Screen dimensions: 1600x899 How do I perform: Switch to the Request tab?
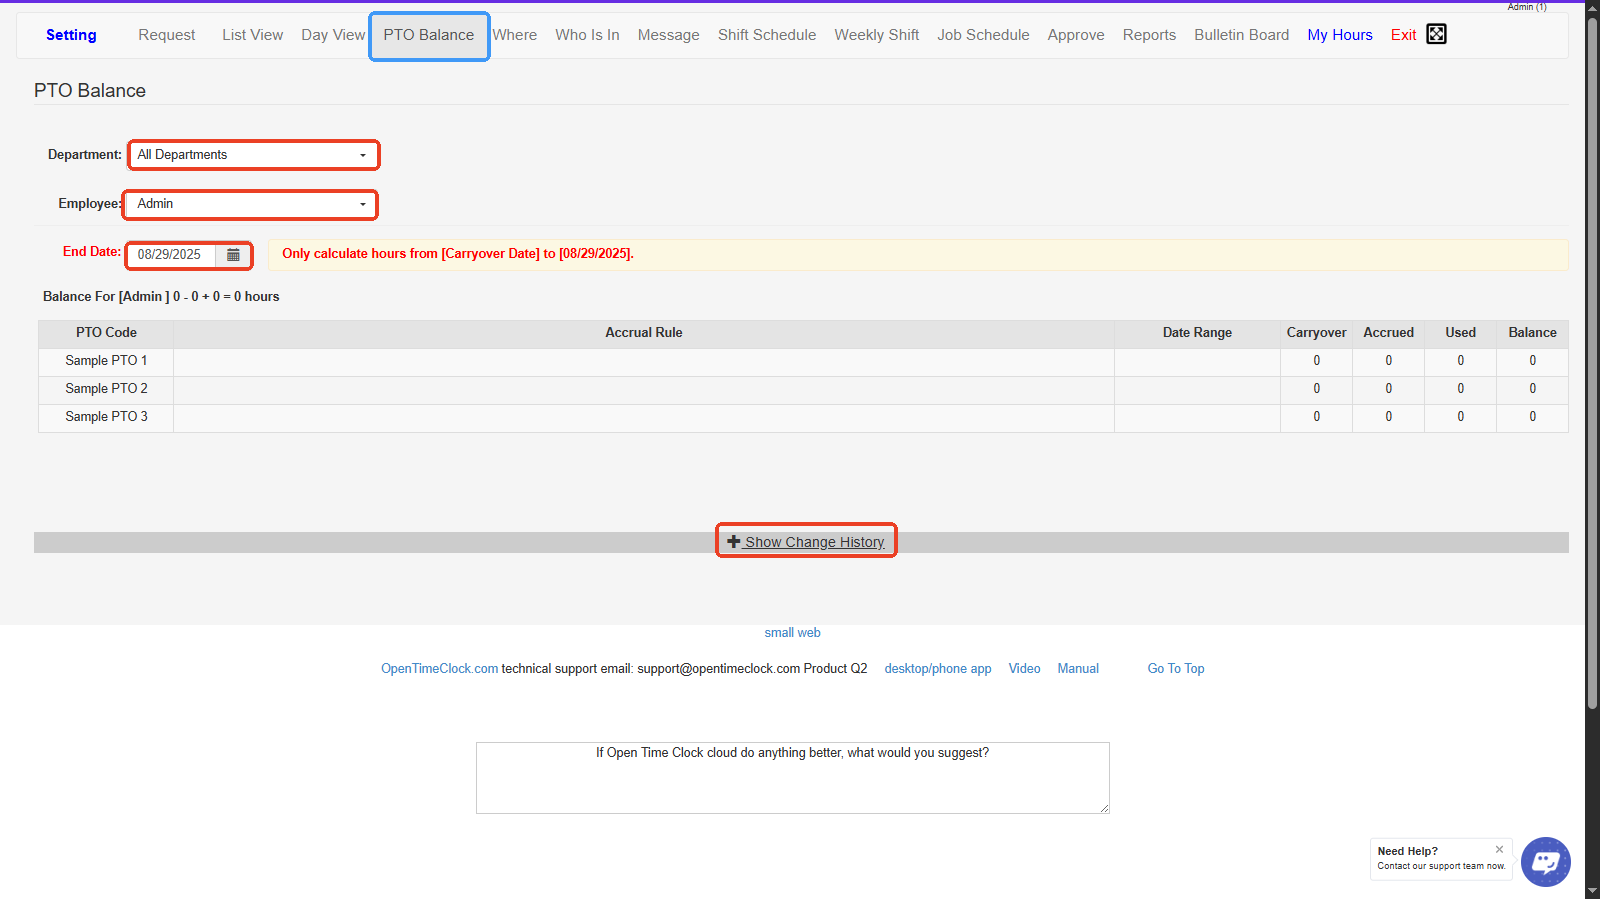[167, 35]
